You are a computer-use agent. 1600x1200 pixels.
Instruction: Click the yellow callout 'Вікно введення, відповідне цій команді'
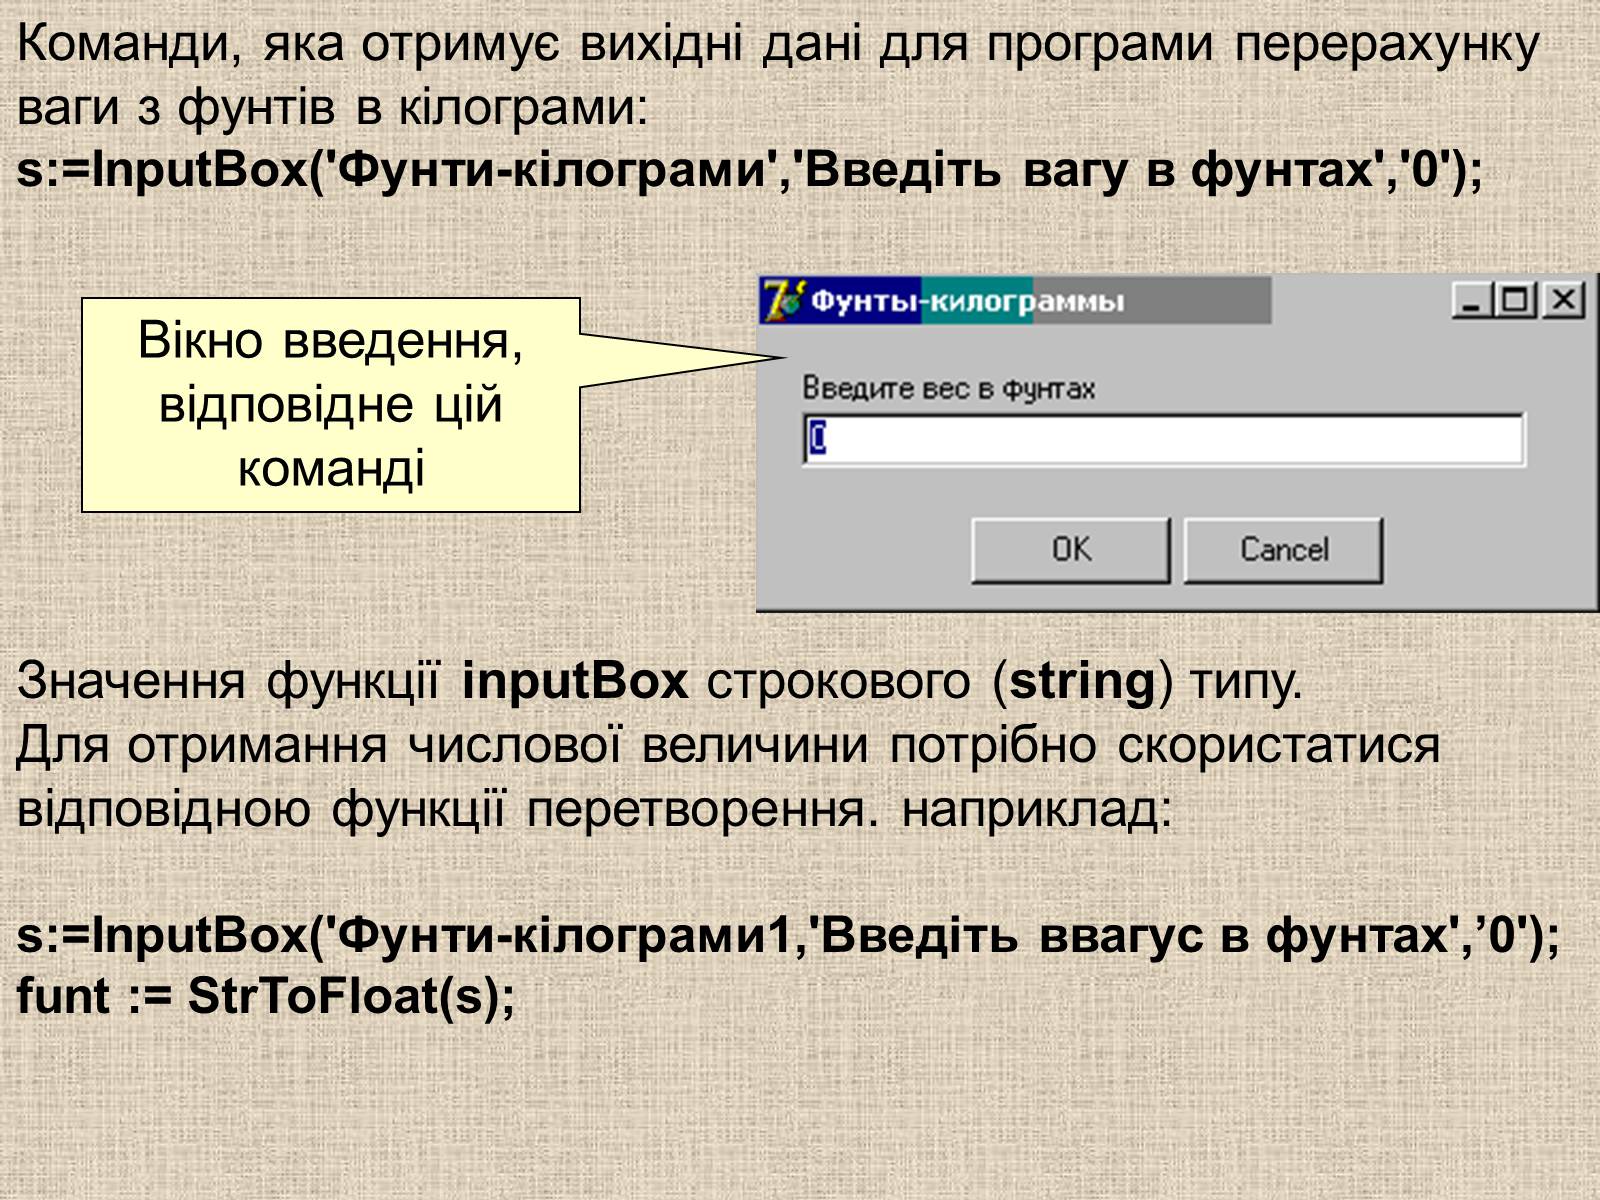click(x=331, y=405)
